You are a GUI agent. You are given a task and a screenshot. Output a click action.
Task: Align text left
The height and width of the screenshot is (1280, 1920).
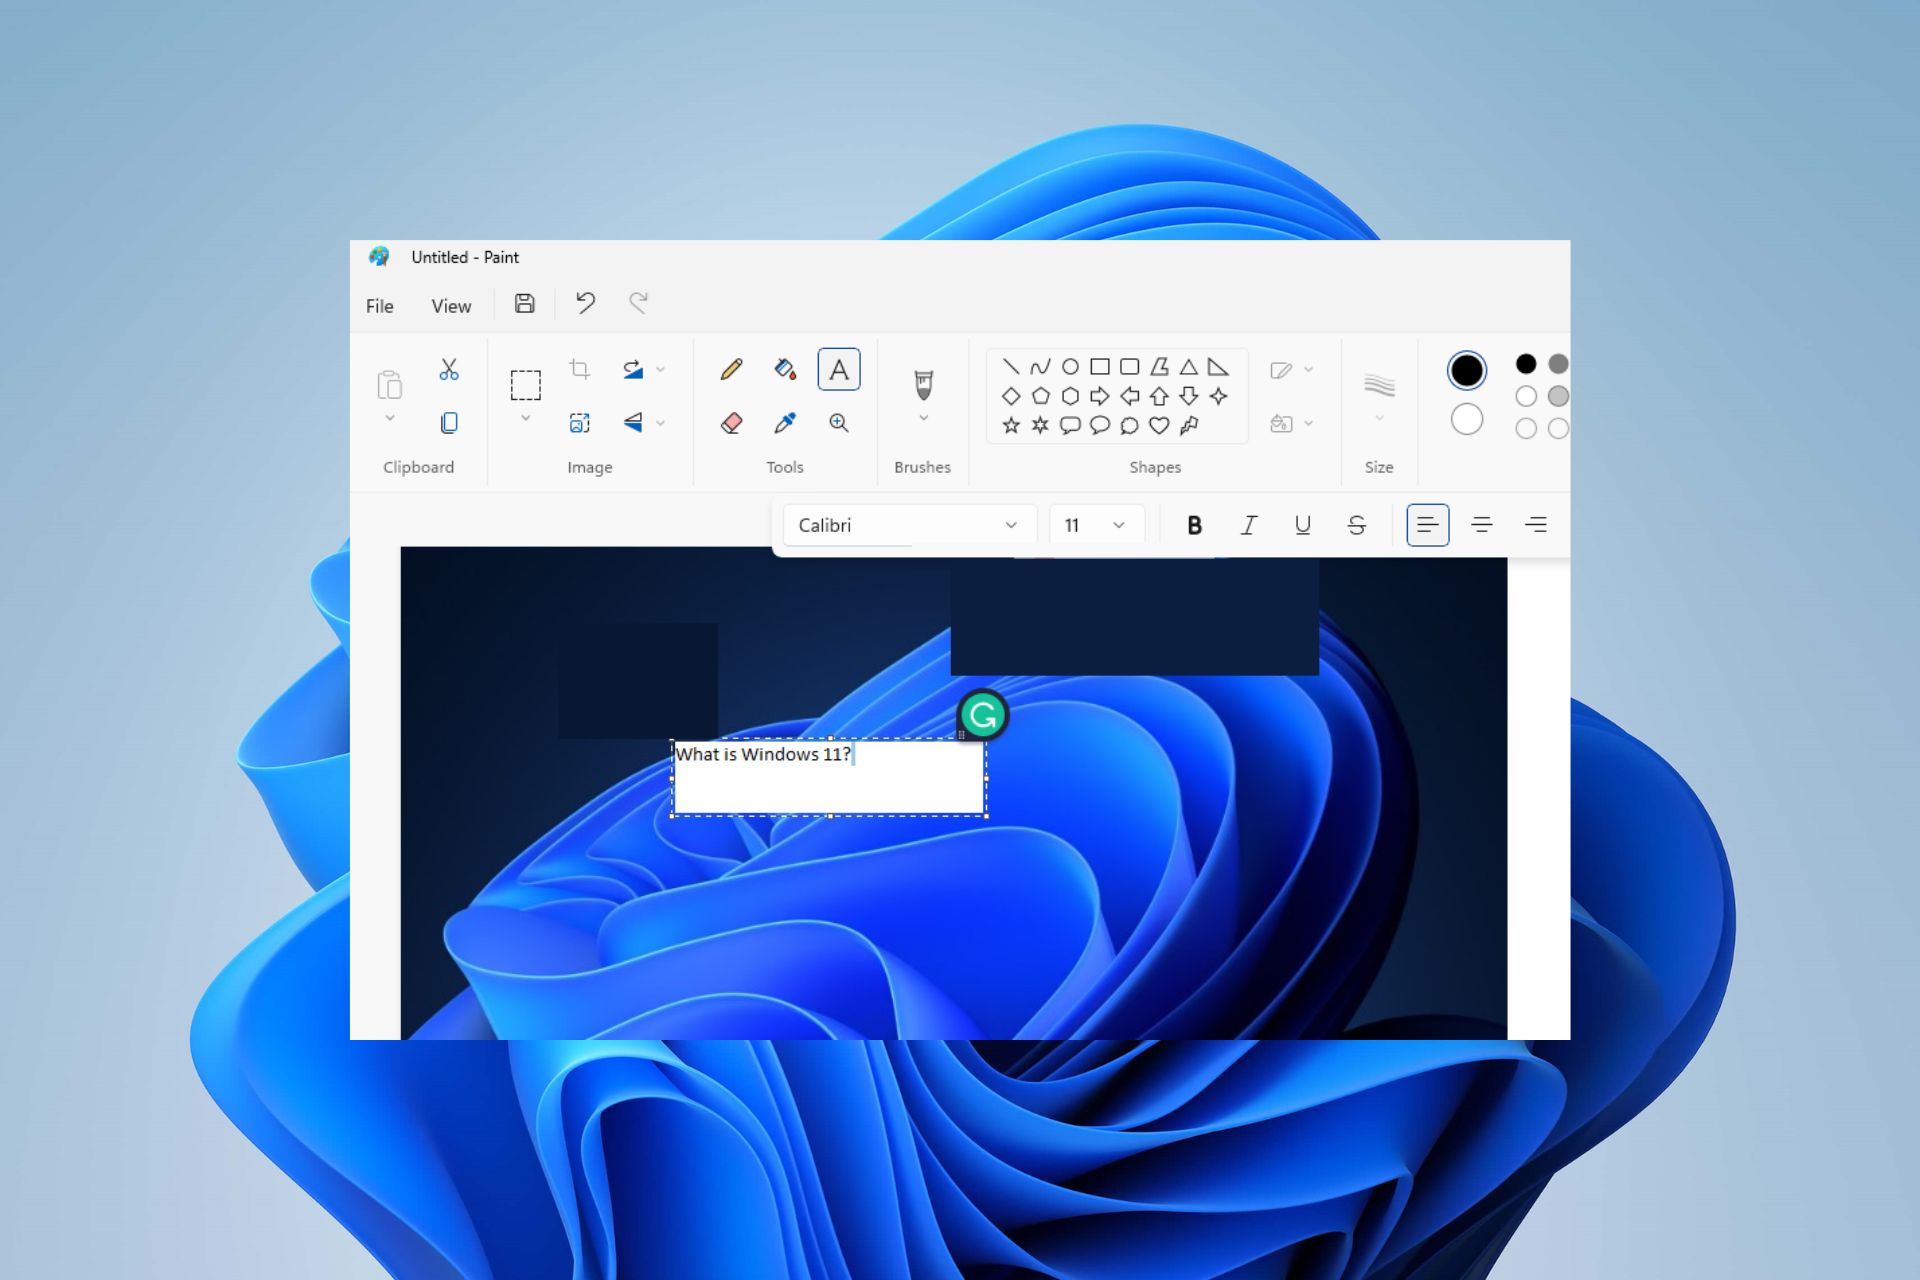tap(1427, 525)
